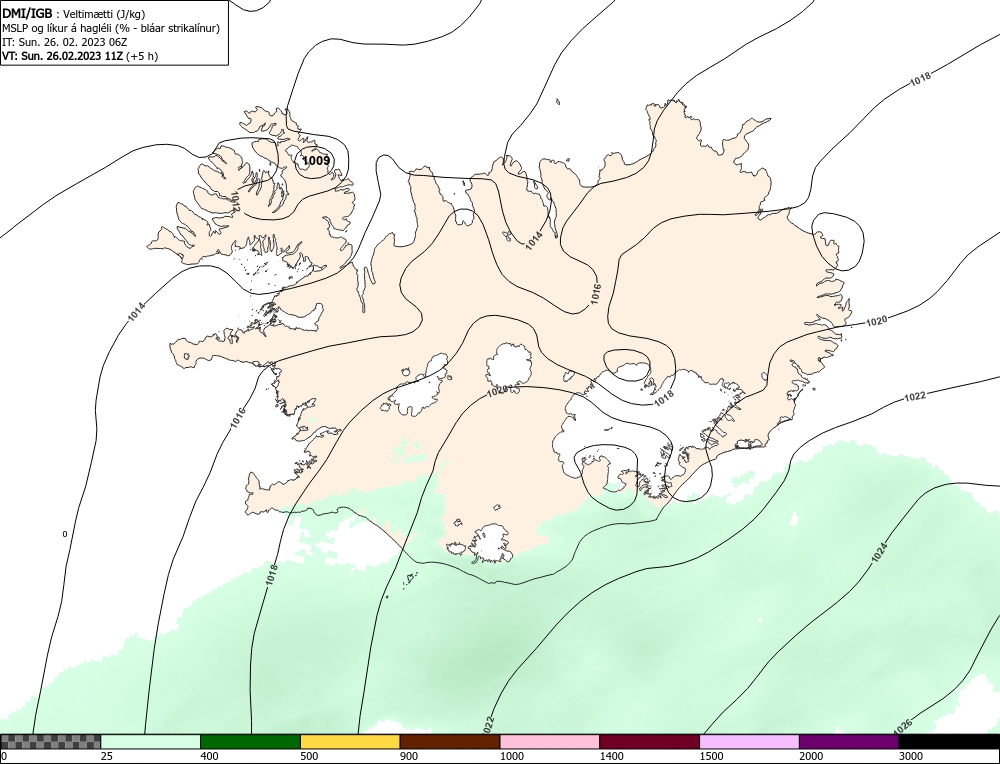The height and width of the screenshot is (764, 1000).
Task: Click the legend value 900
Action: click(x=409, y=756)
